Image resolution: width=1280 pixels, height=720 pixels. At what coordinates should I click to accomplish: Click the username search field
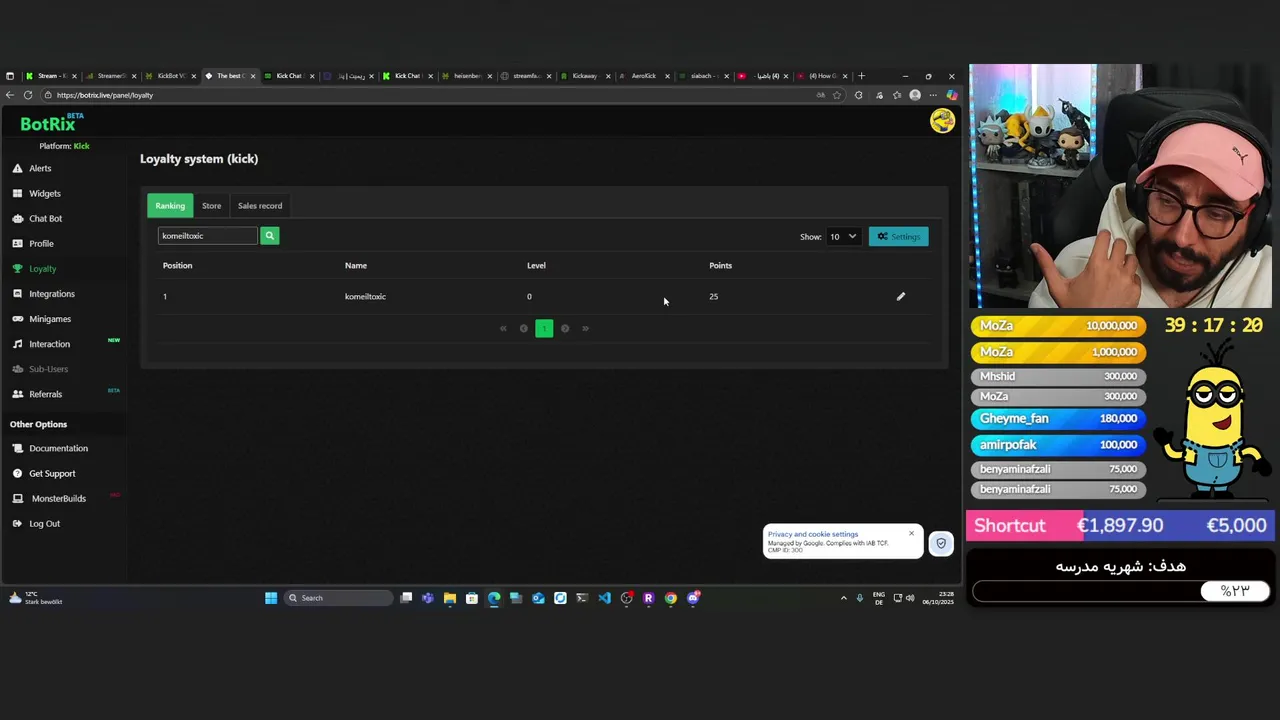click(207, 236)
